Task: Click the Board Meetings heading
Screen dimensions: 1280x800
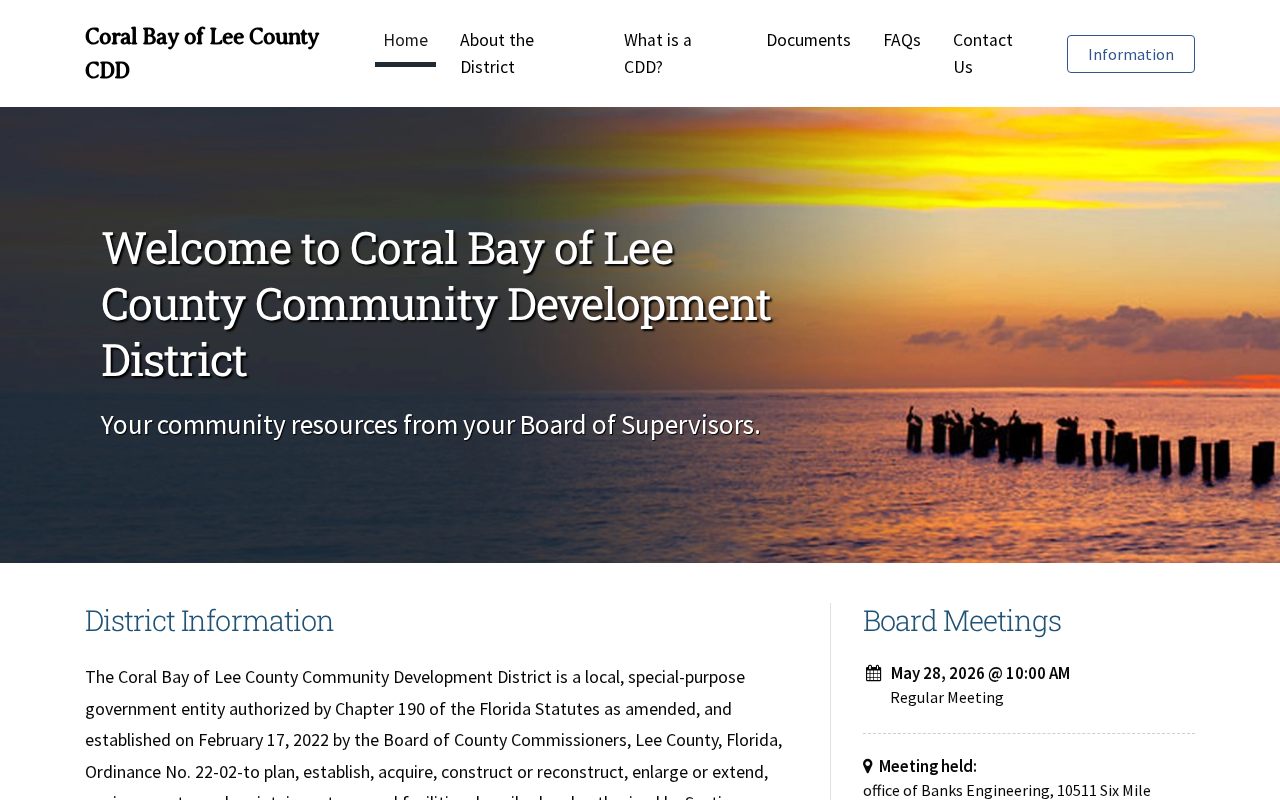Action: pos(962,621)
